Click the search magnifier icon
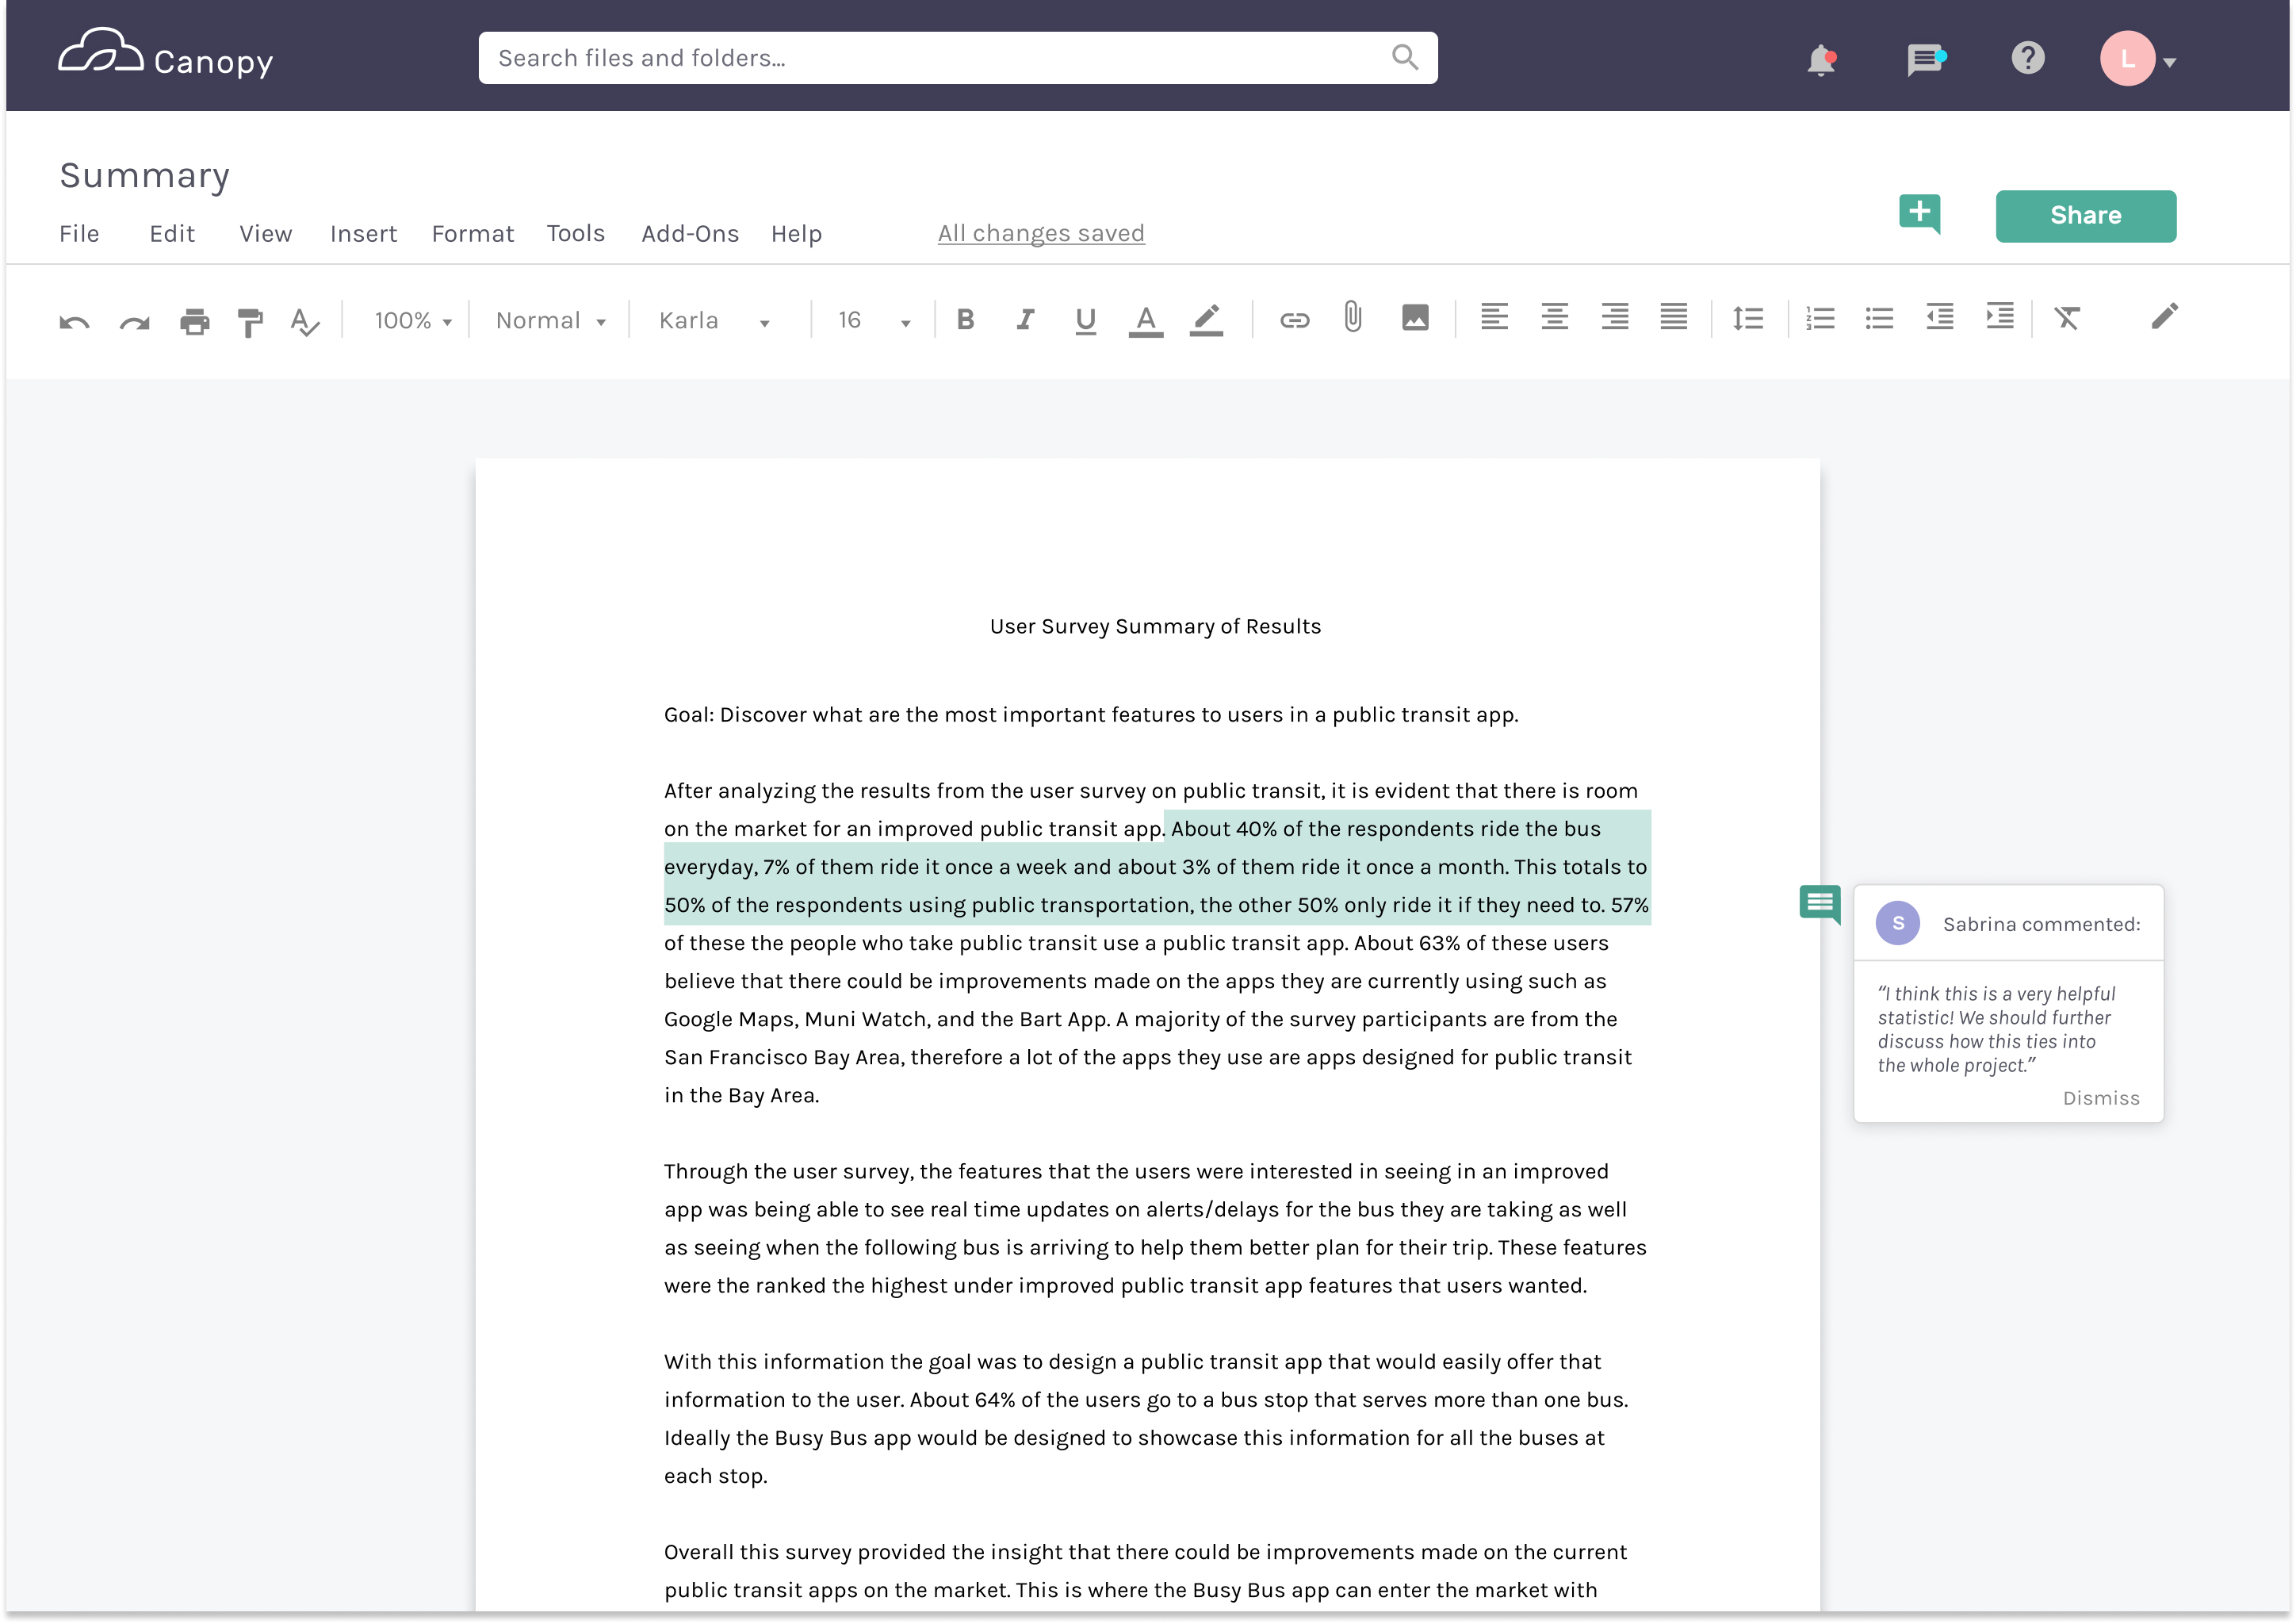The height and width of the screenshot is (1624, 2296). coord(1404,57)
